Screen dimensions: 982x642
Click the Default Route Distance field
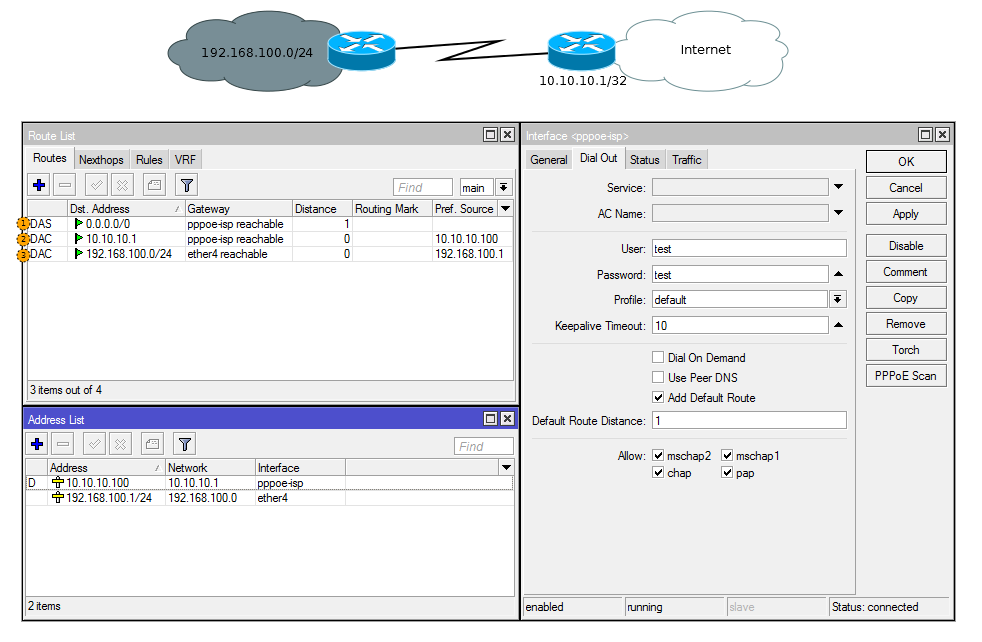(749, 420)
